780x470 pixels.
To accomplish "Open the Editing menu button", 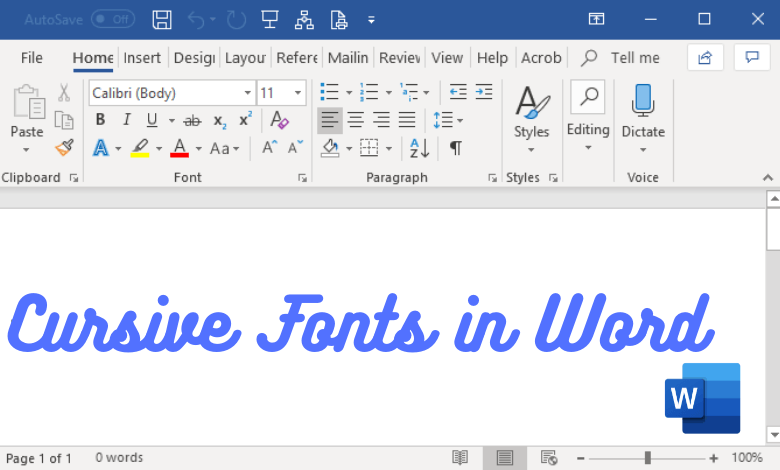I will tap(588, 116).
